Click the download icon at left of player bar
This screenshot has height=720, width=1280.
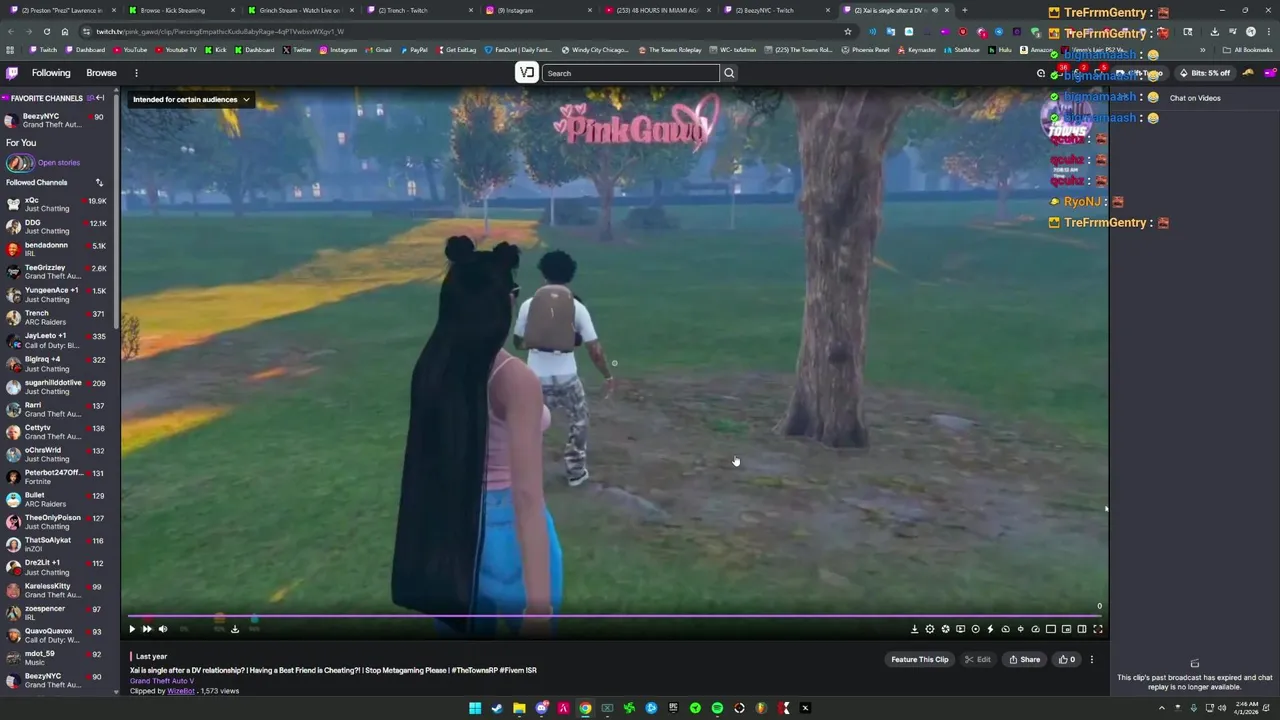point(235,629)
